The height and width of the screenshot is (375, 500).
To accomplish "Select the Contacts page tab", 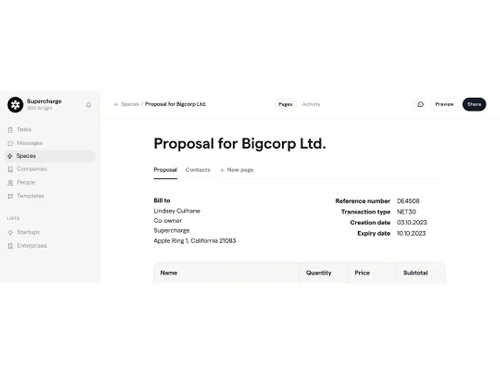I will 198,170.
